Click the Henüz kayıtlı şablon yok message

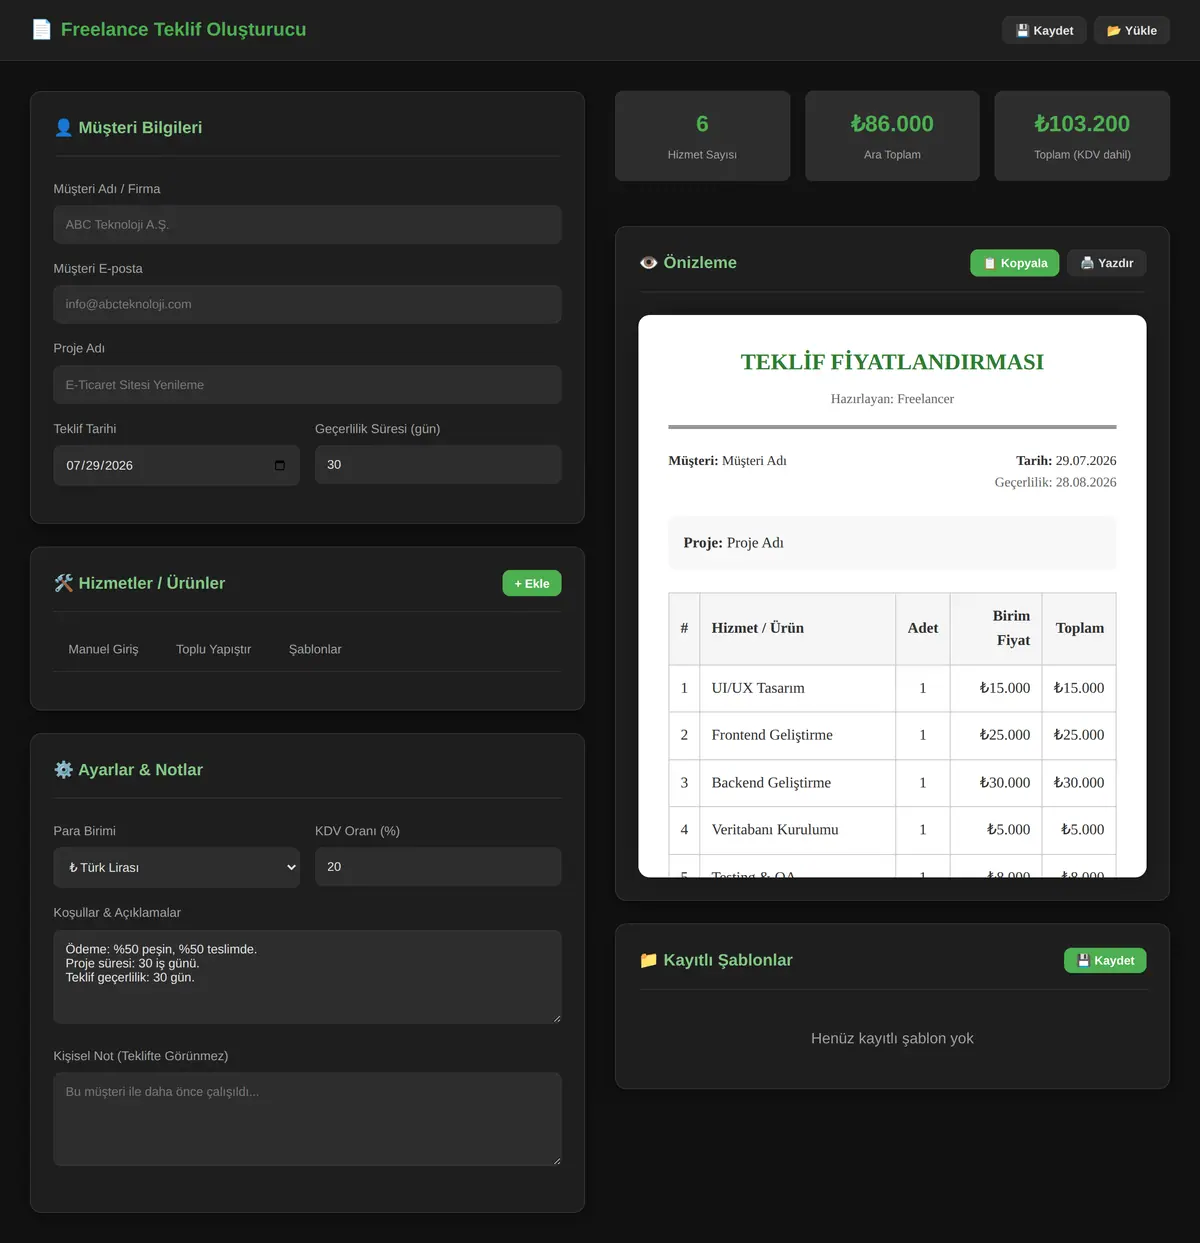[x=892, y=1038]
